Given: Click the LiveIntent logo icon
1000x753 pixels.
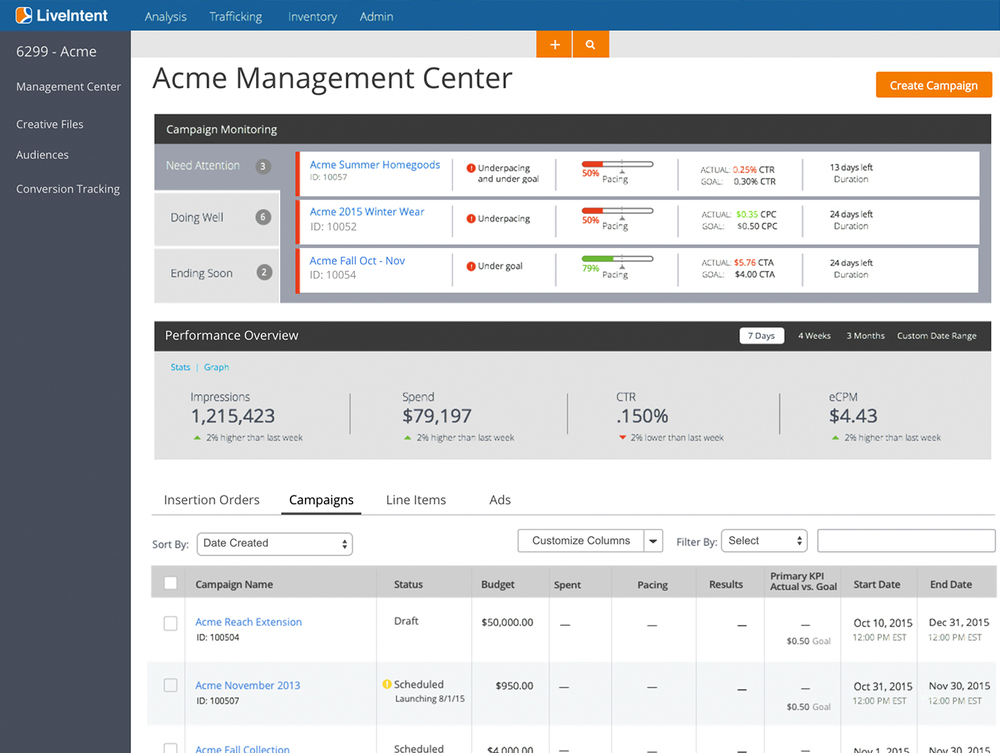Looking at the screenshot, I should 24,15.
